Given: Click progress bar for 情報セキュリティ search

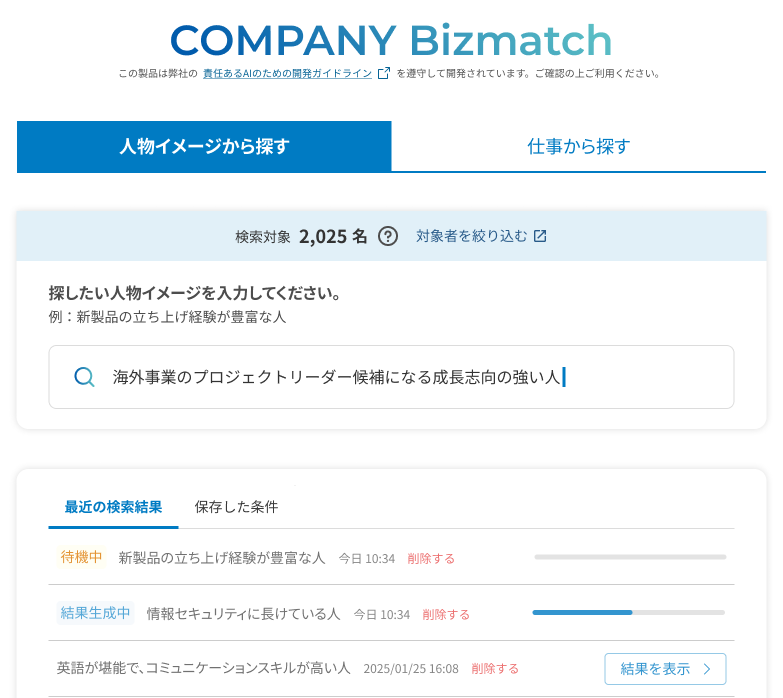Looking at the screenshot, I should [628, 612].
